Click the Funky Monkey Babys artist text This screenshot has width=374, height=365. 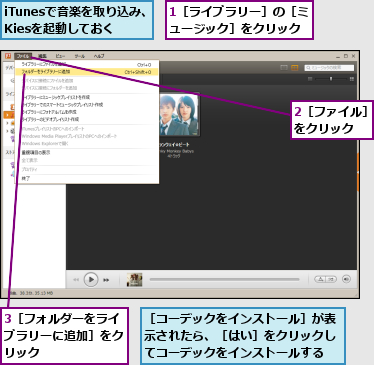coord(176,151)
